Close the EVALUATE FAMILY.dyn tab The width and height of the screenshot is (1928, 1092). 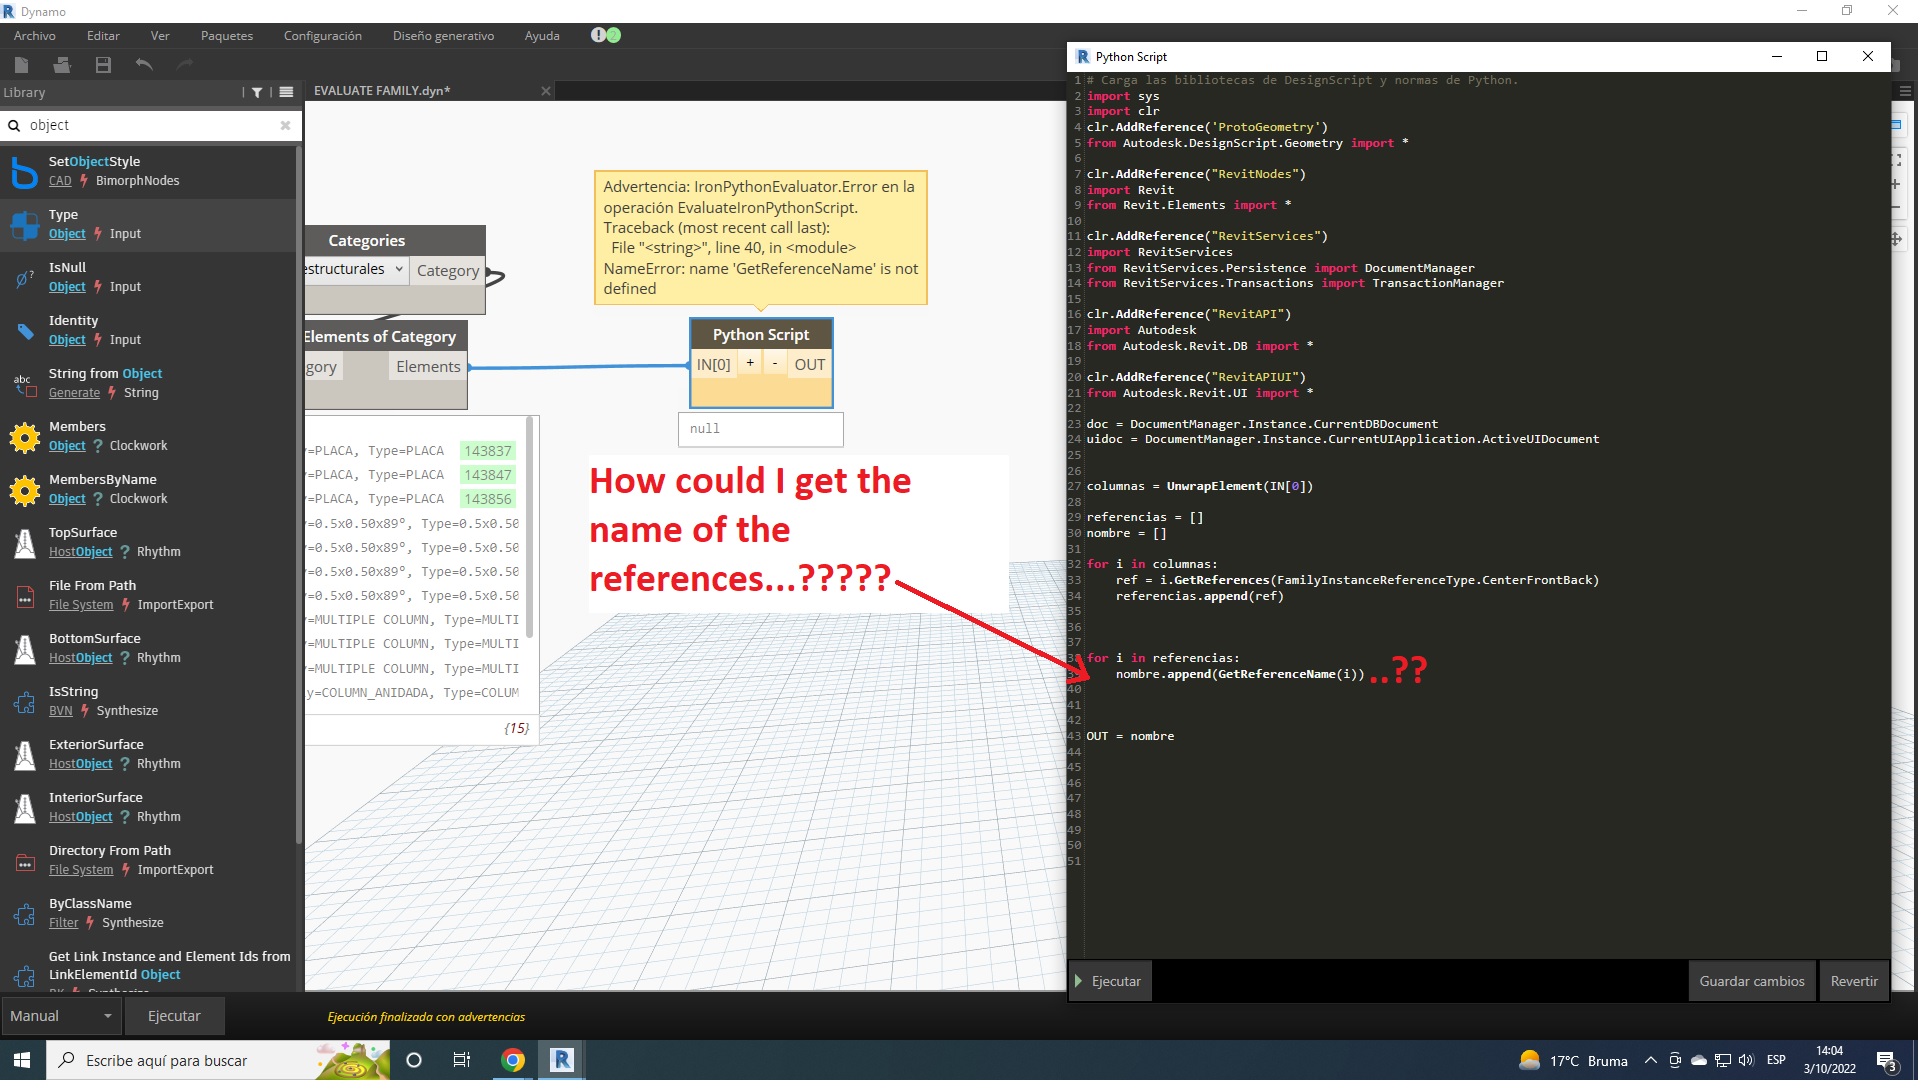coord(546,91)
